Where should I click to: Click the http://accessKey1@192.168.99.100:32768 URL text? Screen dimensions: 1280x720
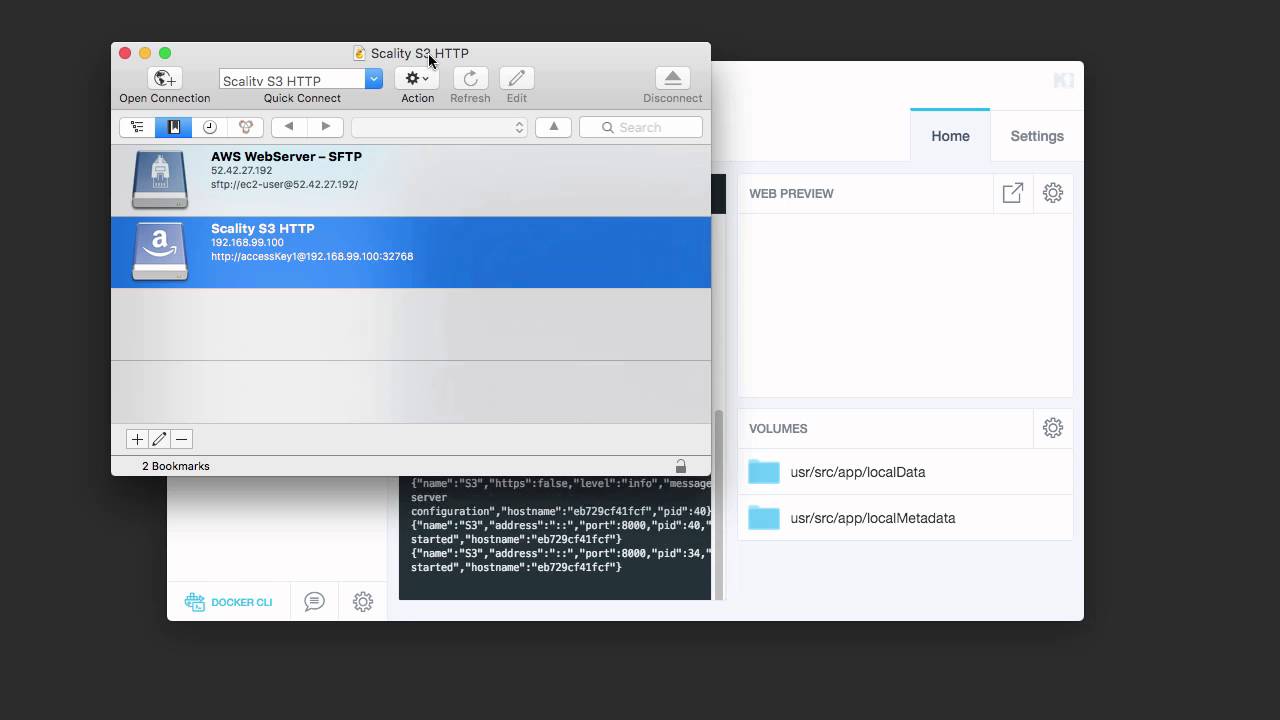click(x=312, y=257)
